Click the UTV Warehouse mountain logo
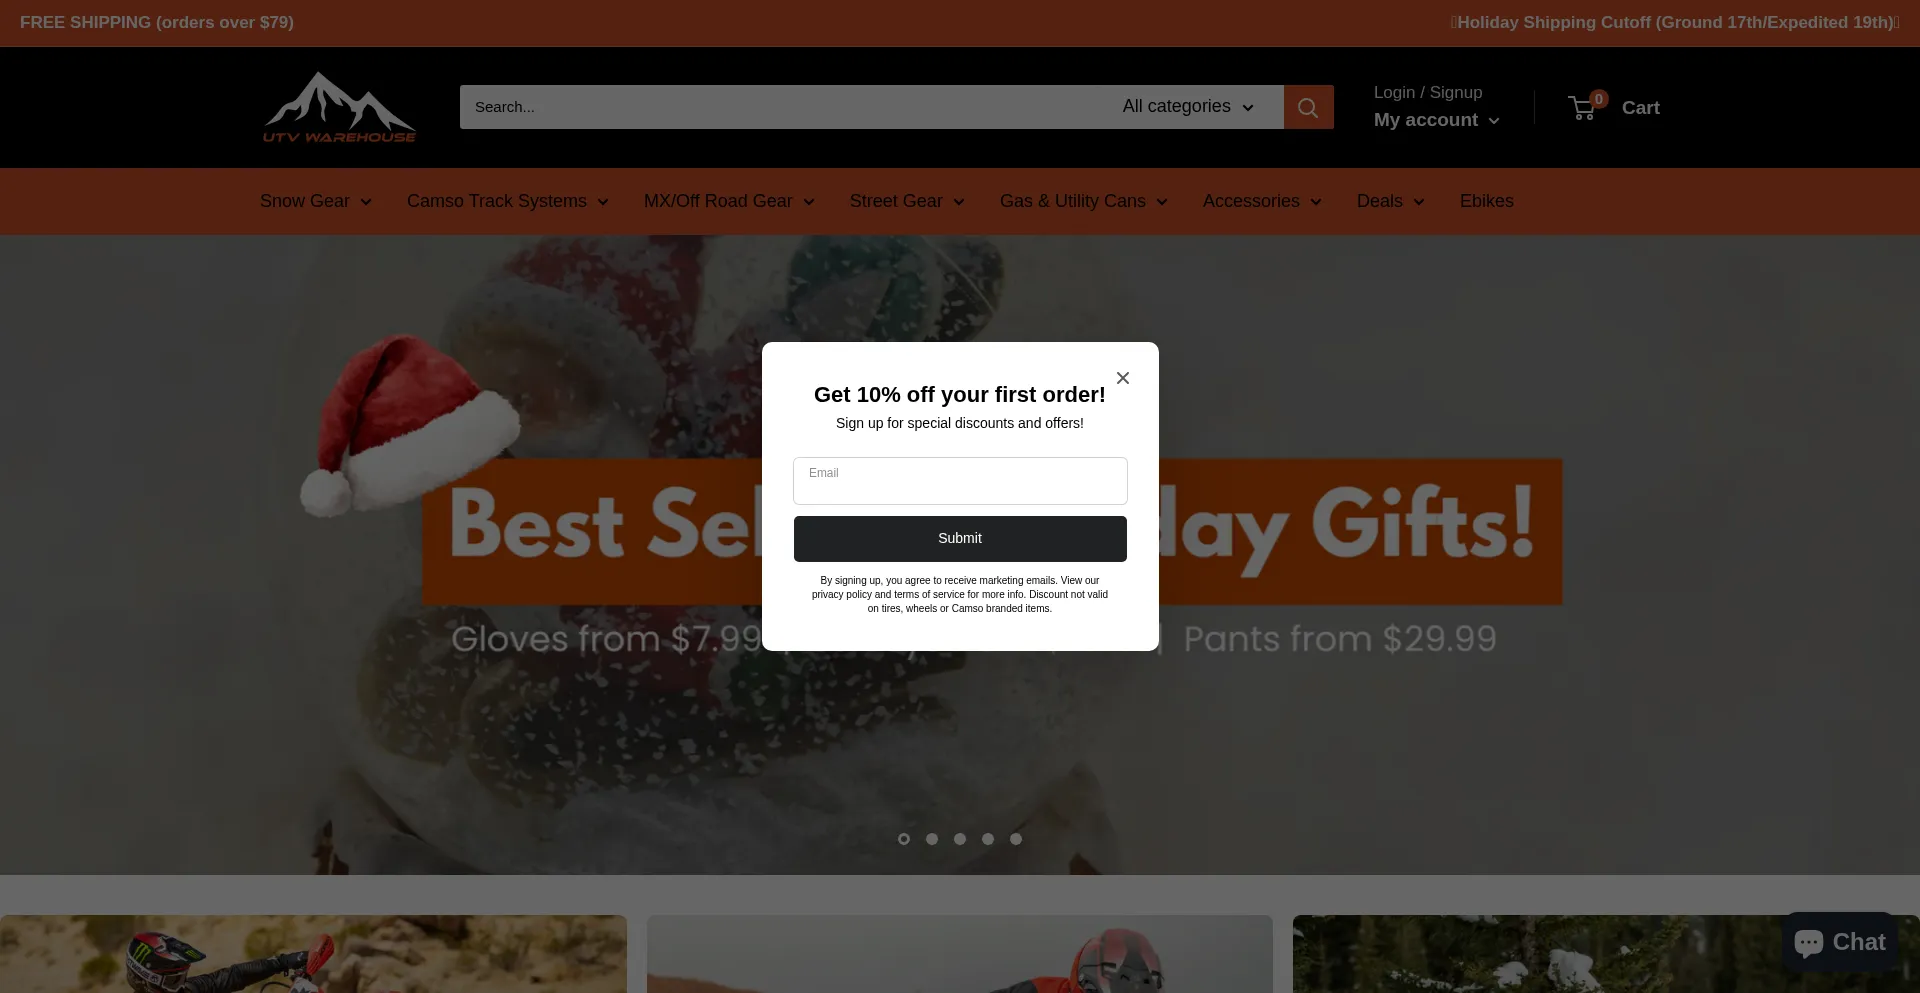This screenshot has height=993, width=1920. pos(339,107)
